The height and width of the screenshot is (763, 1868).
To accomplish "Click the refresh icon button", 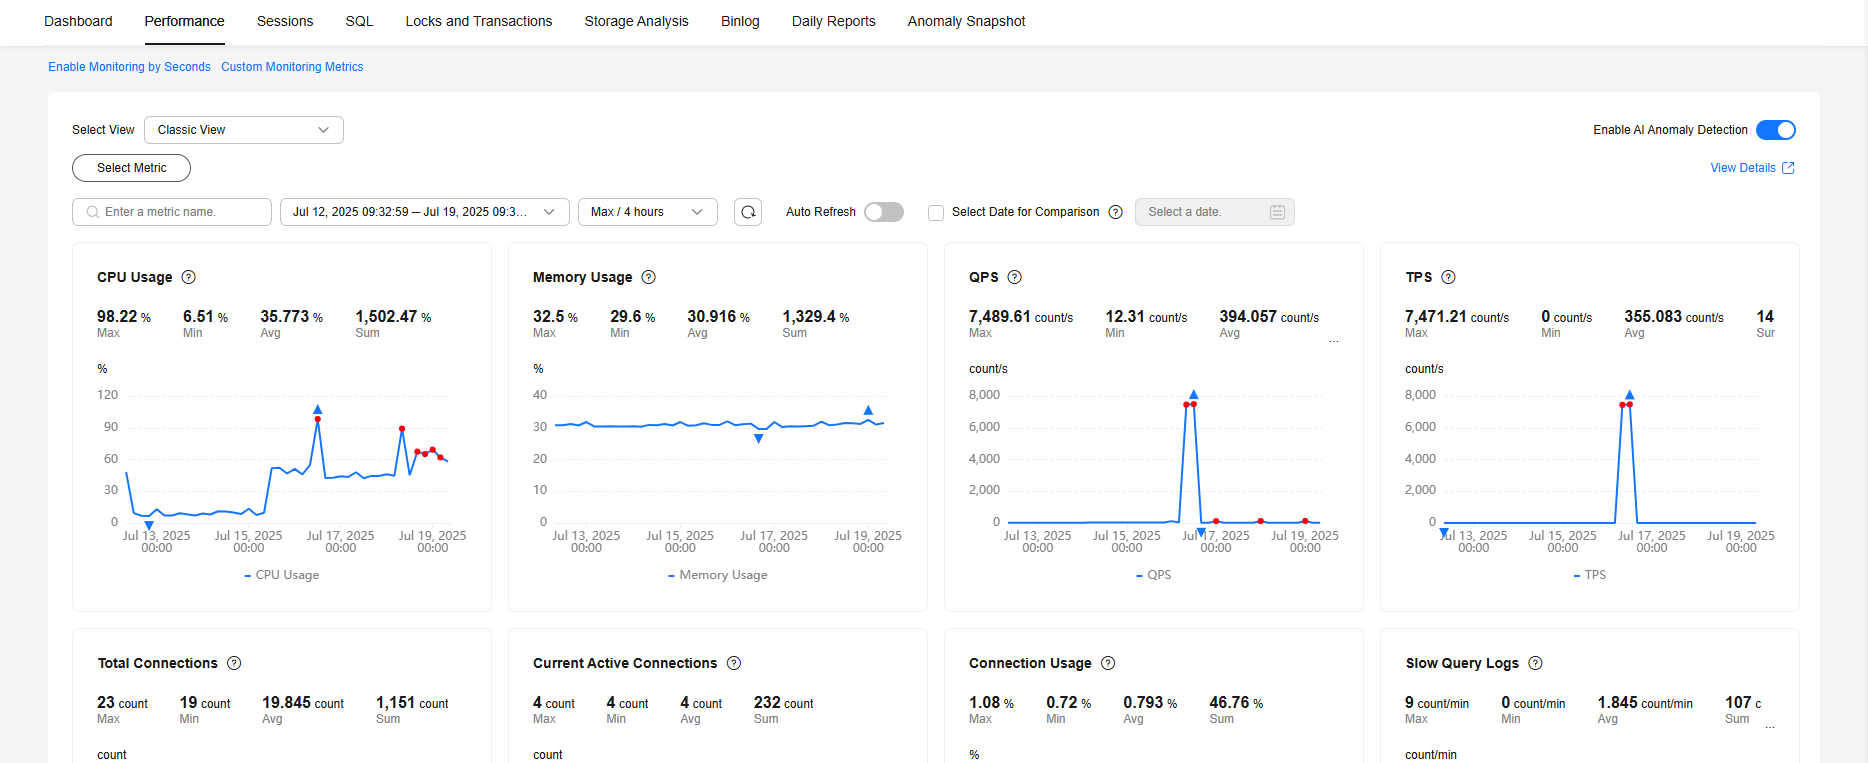I will click(x=748, y=212).
